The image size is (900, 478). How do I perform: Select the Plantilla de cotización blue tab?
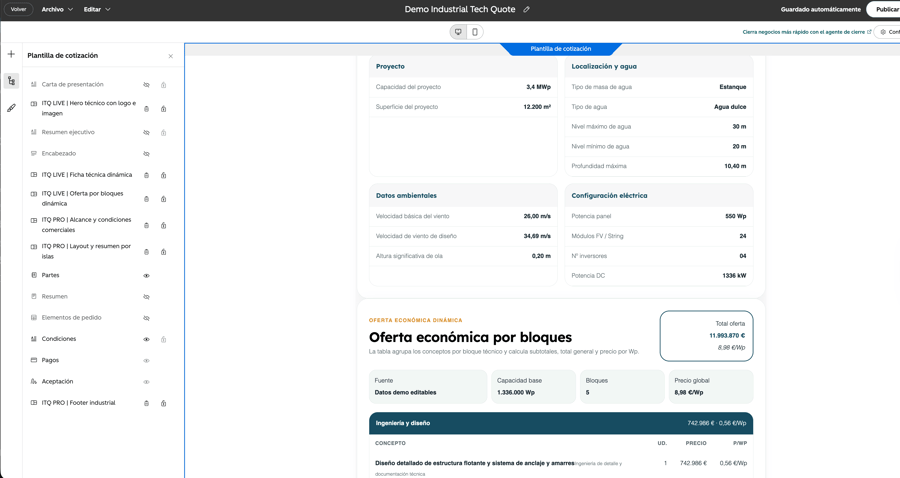coord(561,49)
